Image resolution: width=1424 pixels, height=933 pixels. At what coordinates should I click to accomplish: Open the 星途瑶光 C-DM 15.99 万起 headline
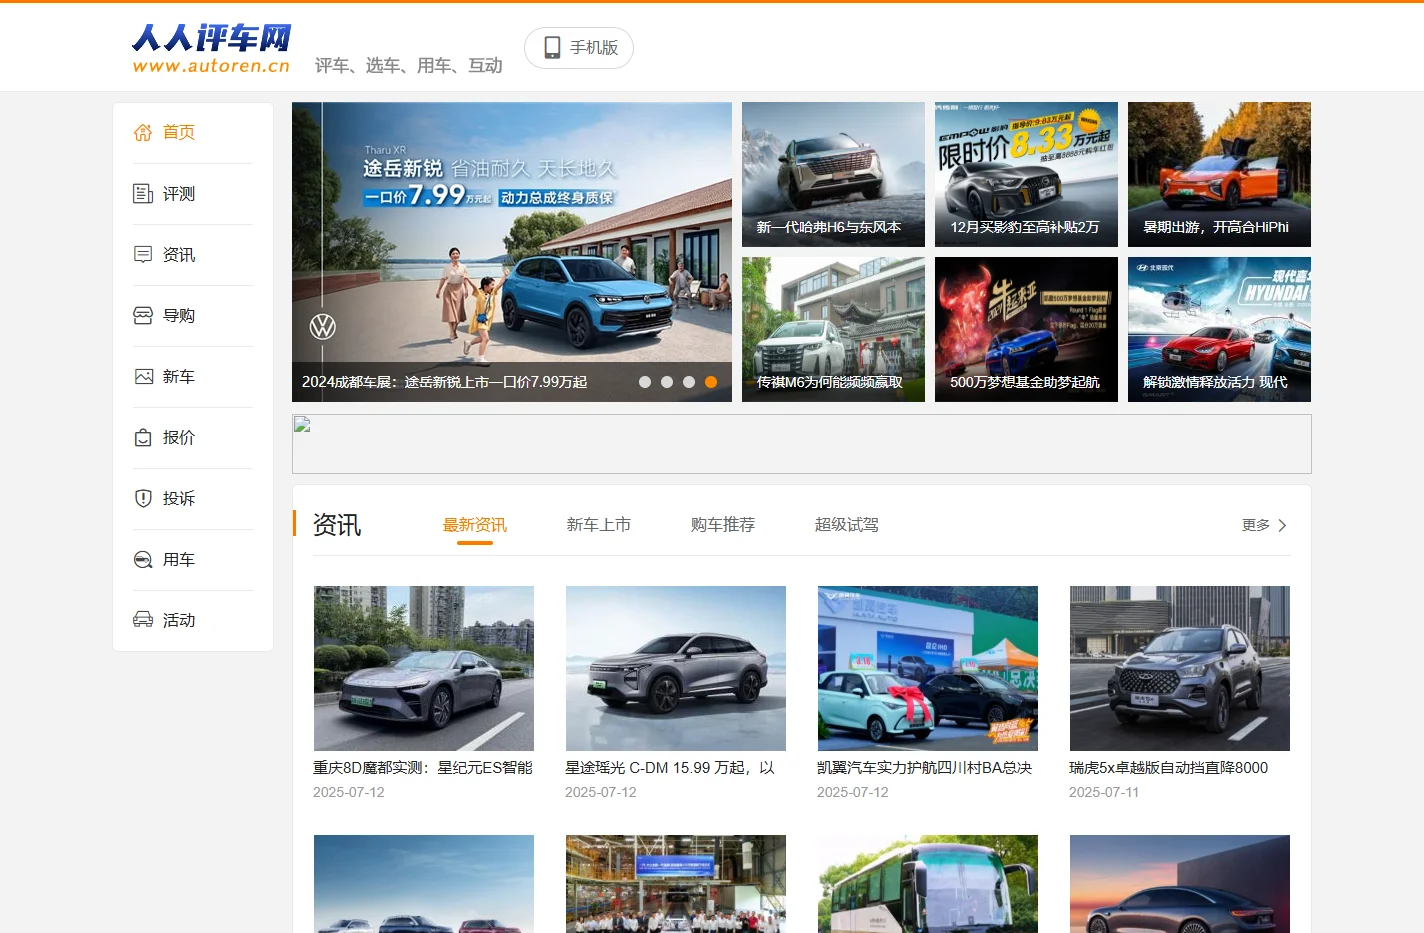[x=670, y=768]
